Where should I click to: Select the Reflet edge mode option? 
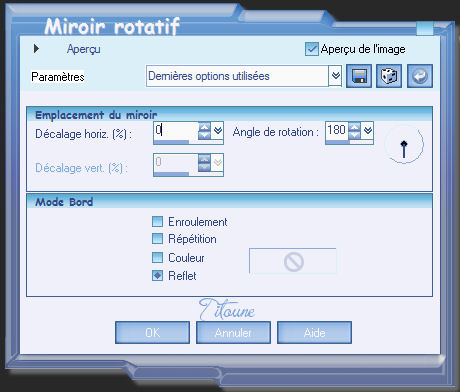point(157,276)
